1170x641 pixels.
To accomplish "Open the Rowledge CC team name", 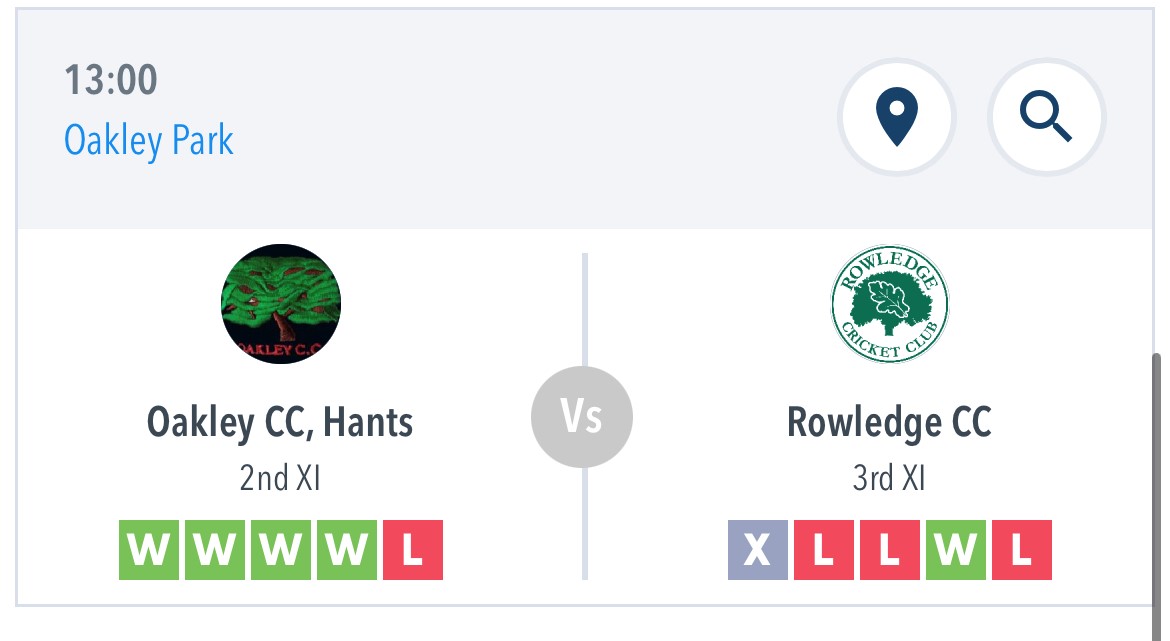I will click(889, 422).
